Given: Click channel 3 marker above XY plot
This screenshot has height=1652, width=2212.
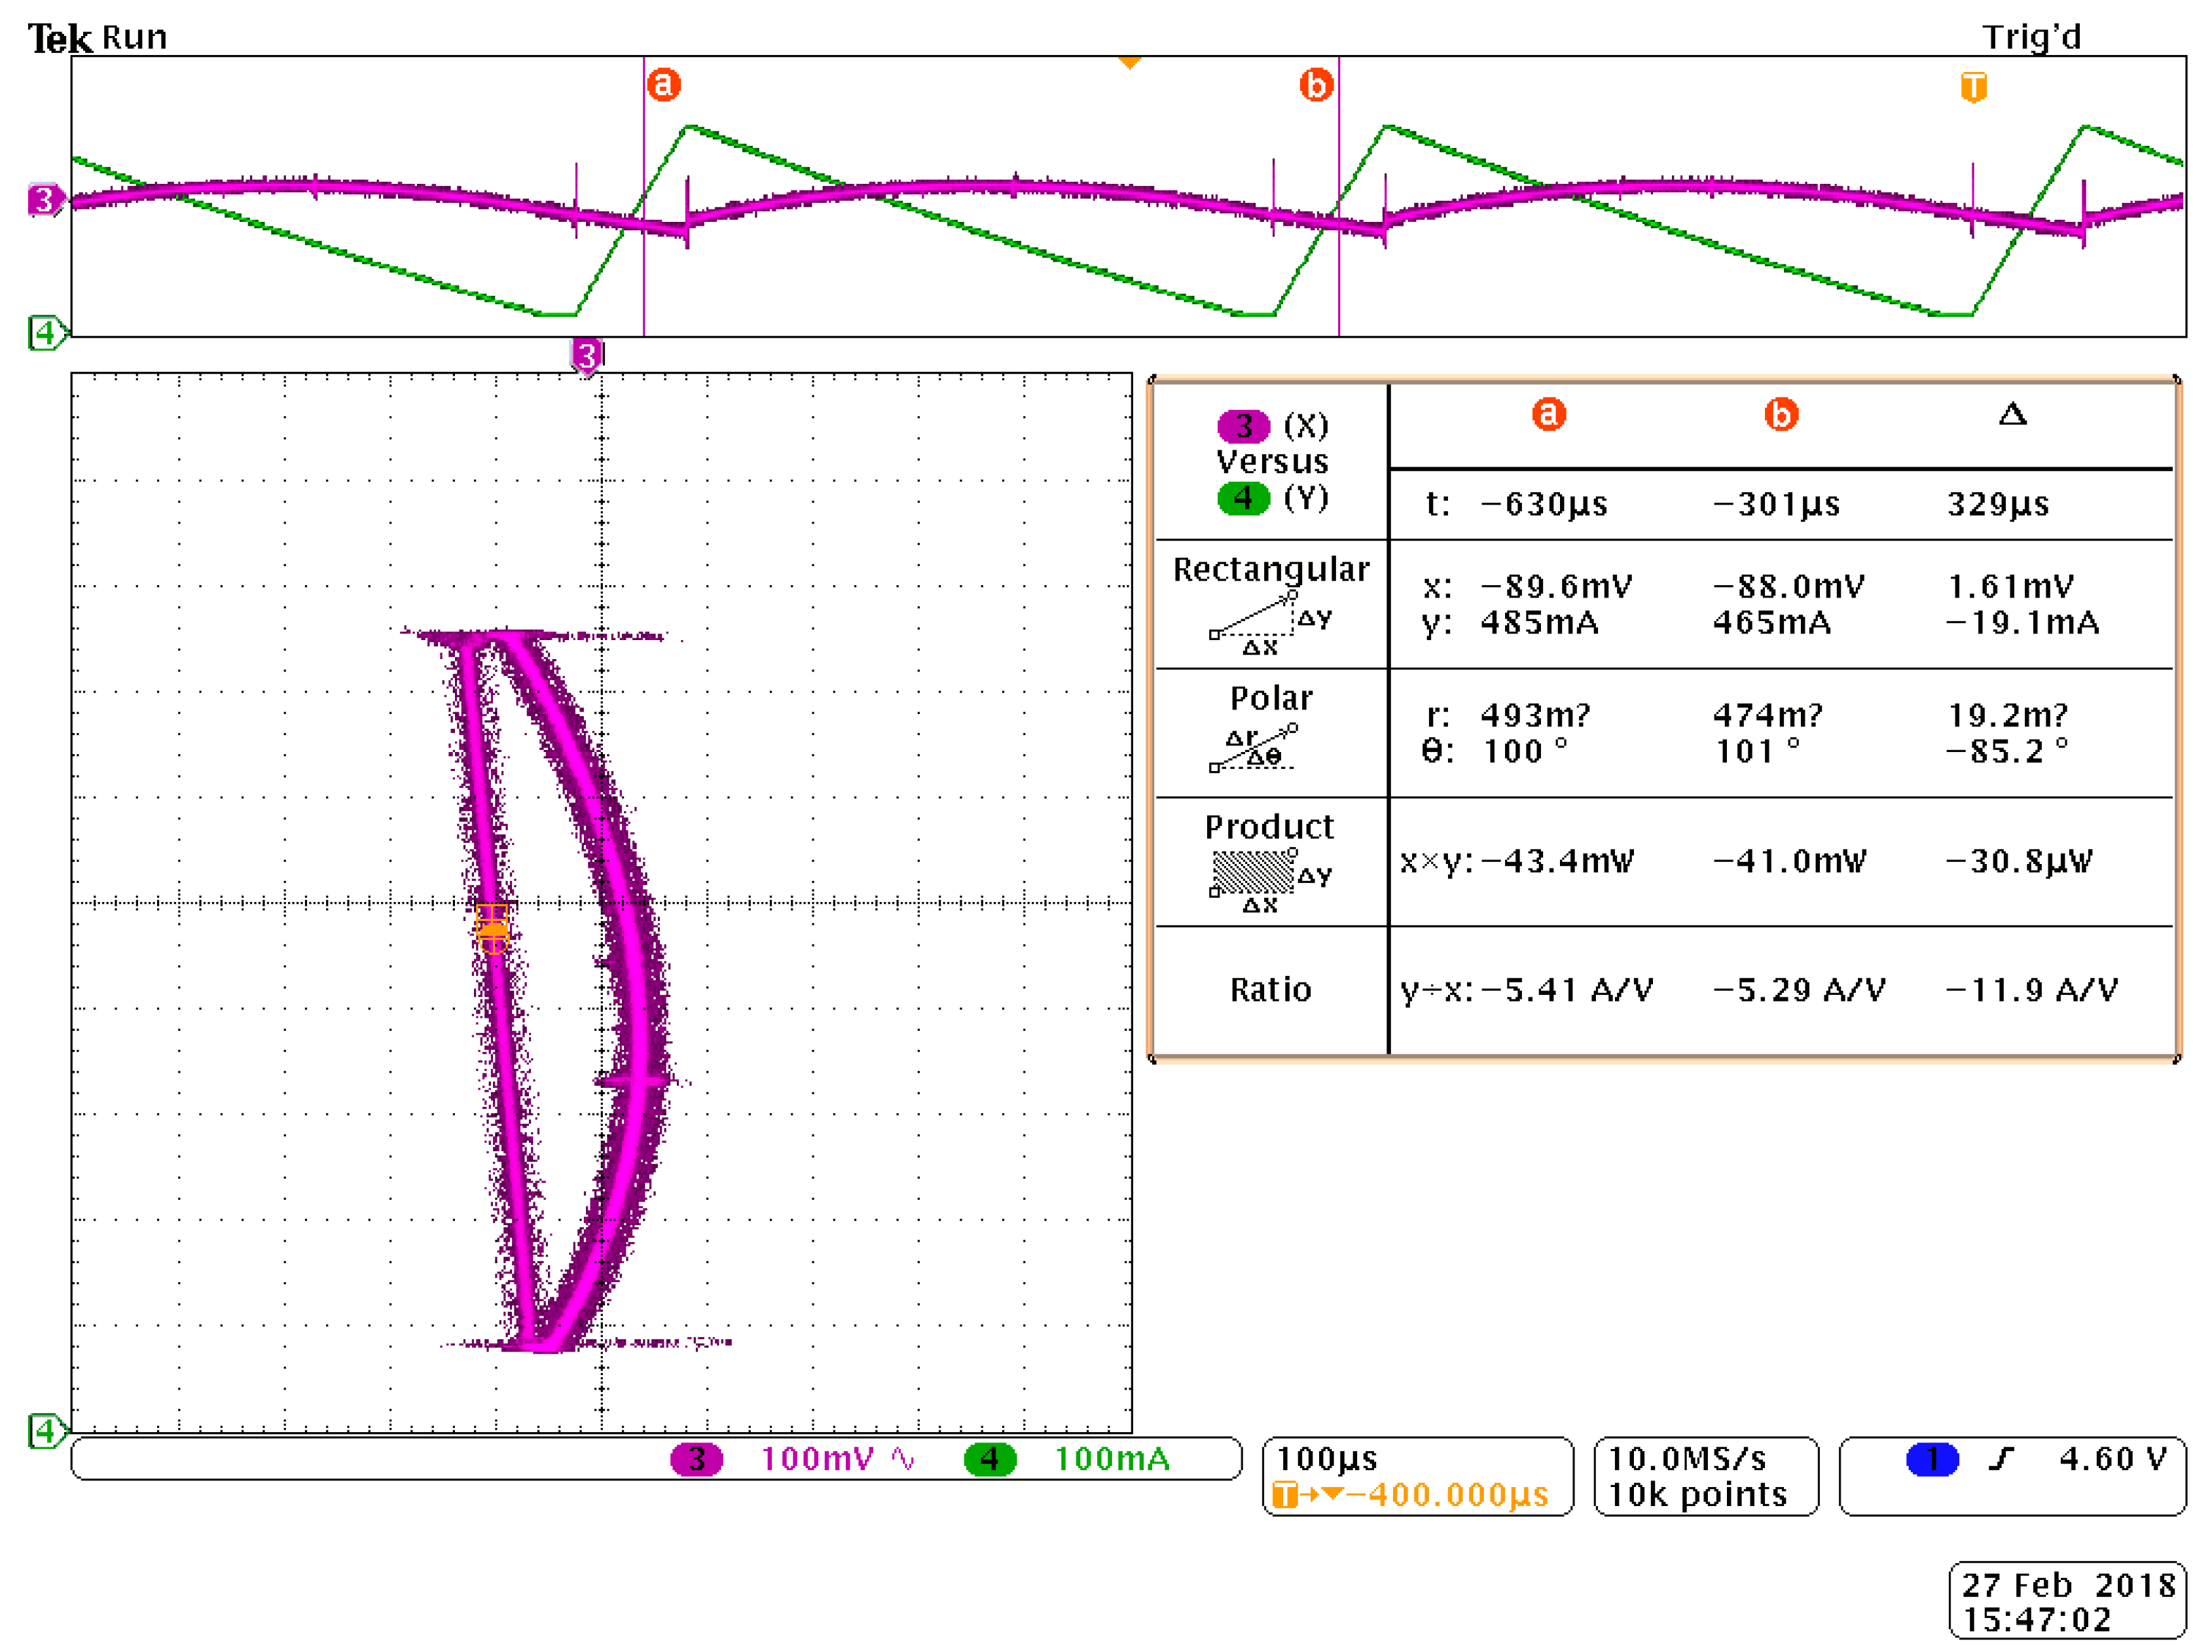Looking at the screenshot, I should [x=587, y=355].
